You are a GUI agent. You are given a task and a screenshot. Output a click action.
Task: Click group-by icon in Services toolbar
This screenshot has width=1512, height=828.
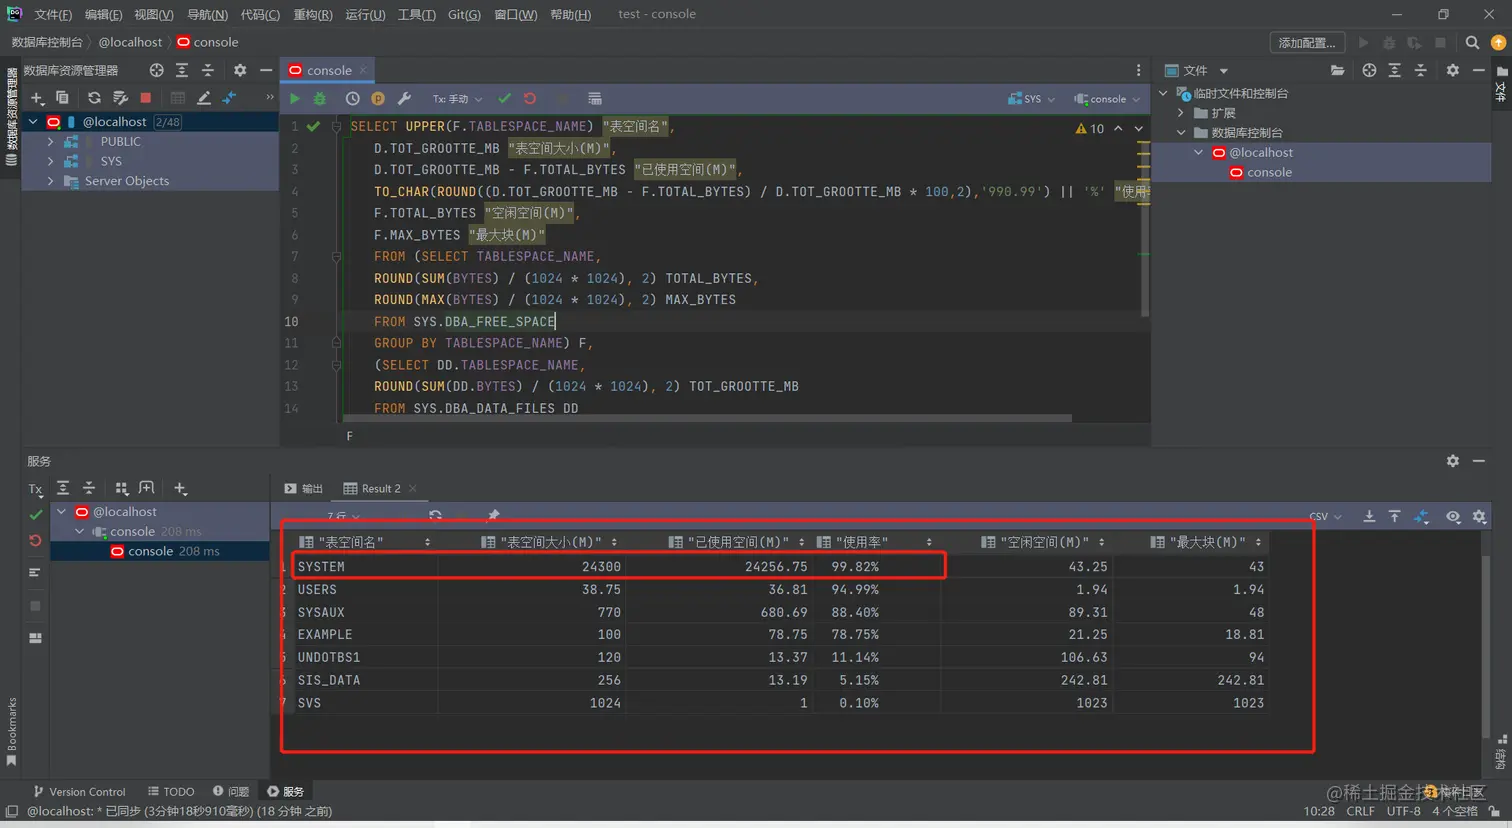point(122,488)
